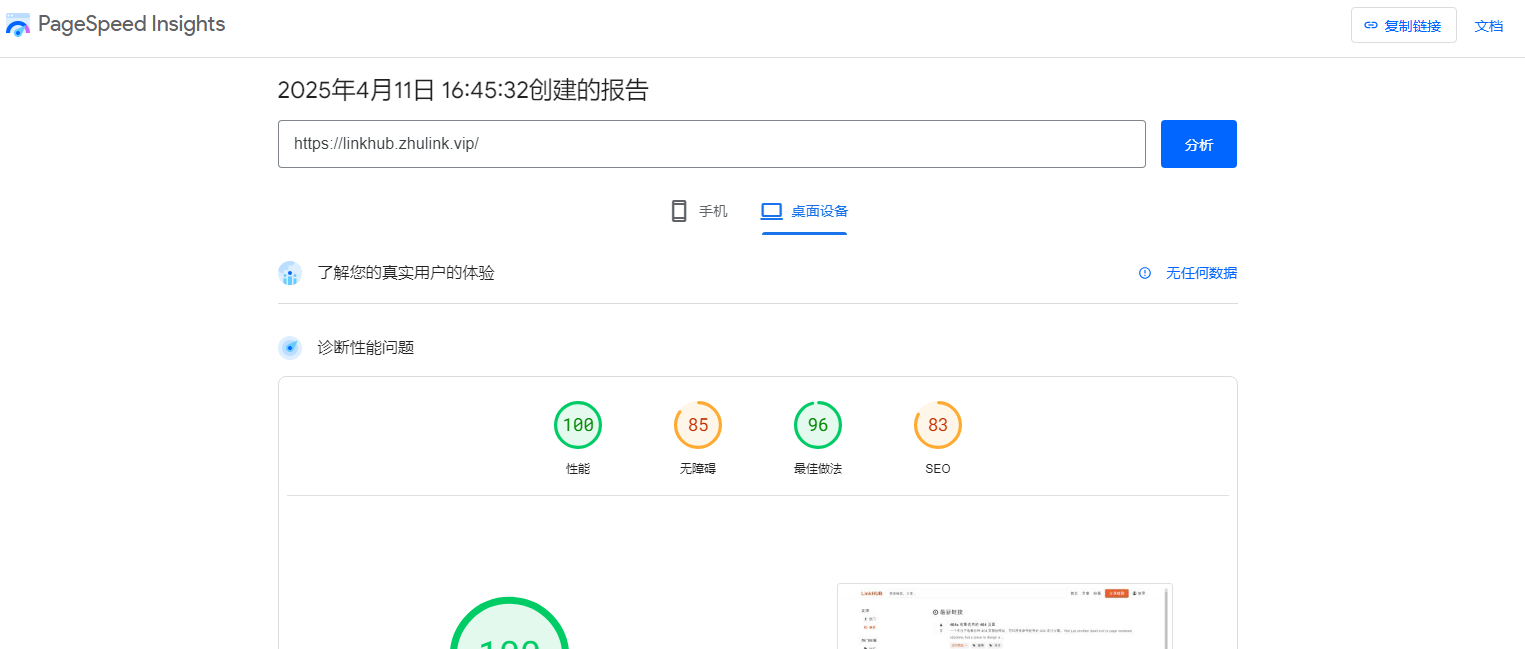1525x649 pixels.
Task: Focus the URL input field
Action: coord(711,144)
